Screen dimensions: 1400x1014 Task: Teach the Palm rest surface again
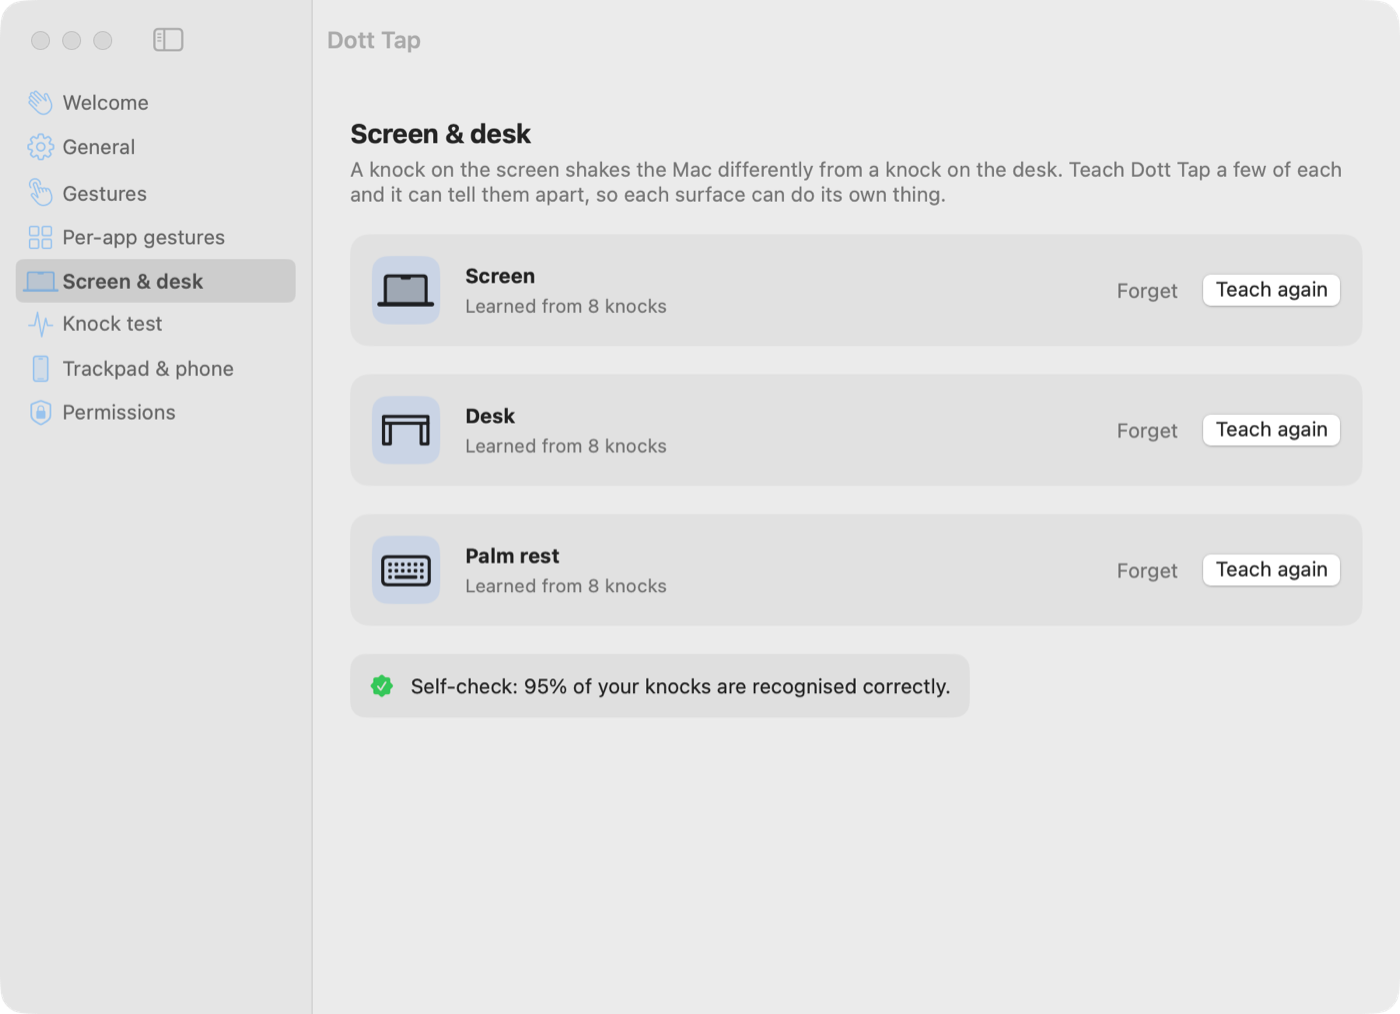[x=1271, y=570]
